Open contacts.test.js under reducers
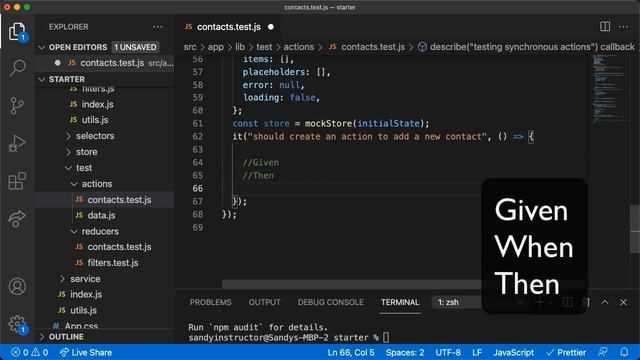Image resolution: width=640 pixels, height=360 pixels. point(119,247)
